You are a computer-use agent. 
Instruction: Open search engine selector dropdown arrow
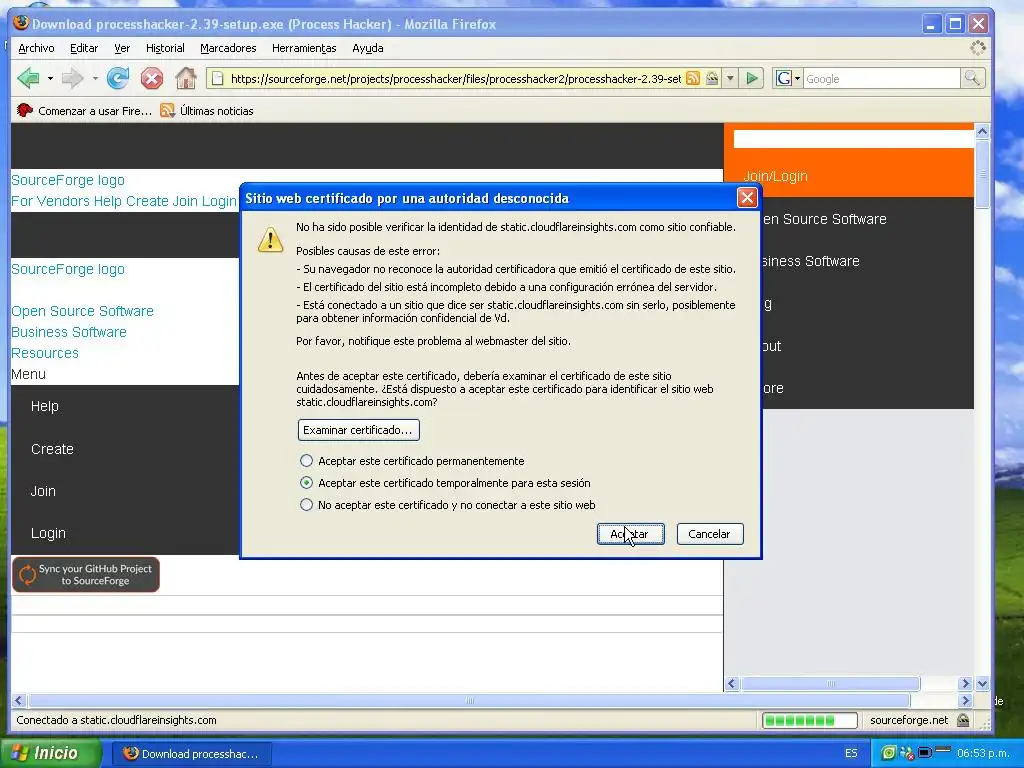(797, 79)
